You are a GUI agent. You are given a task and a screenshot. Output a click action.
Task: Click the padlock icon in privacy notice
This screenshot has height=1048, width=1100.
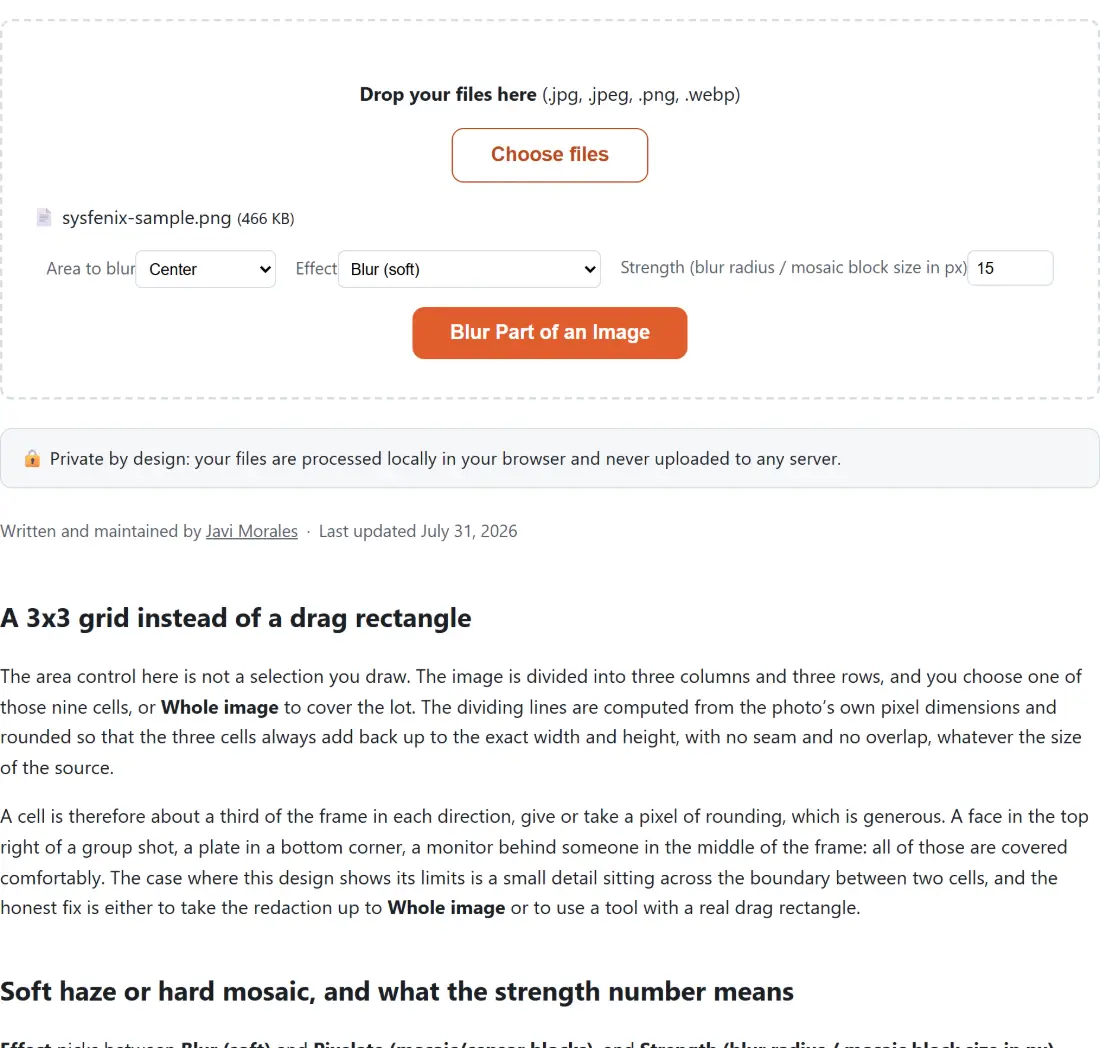pyautogui.click(x=32, y=459)
